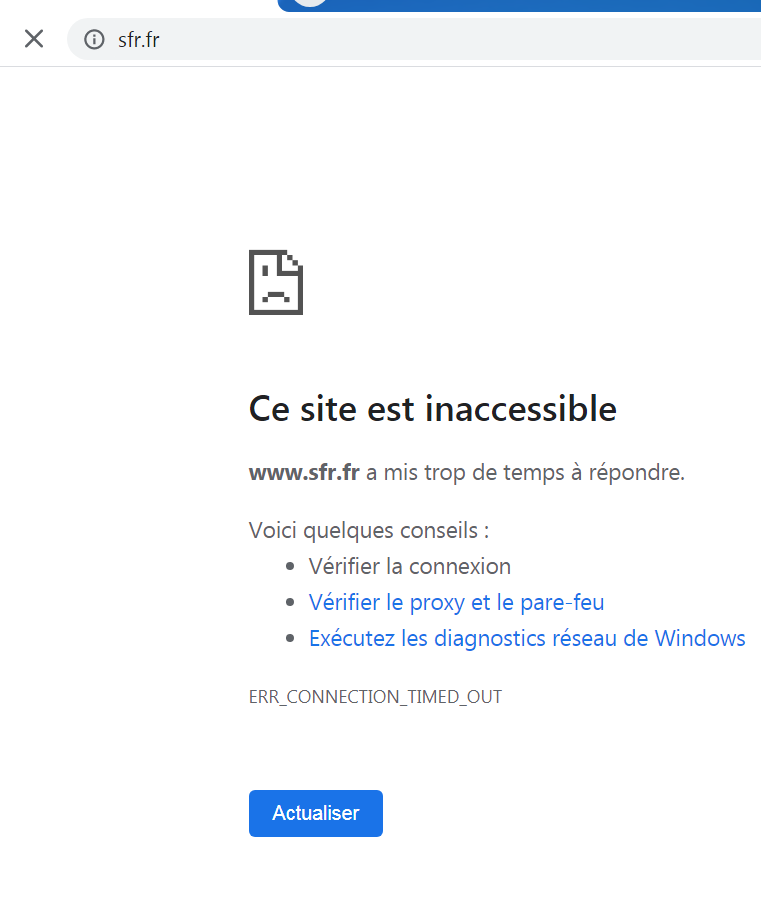This screenshot has height=922, width=761.
Task: Click the ERR_CONNECTION_TIMED_OUT error code
Action: pos(375,697)
